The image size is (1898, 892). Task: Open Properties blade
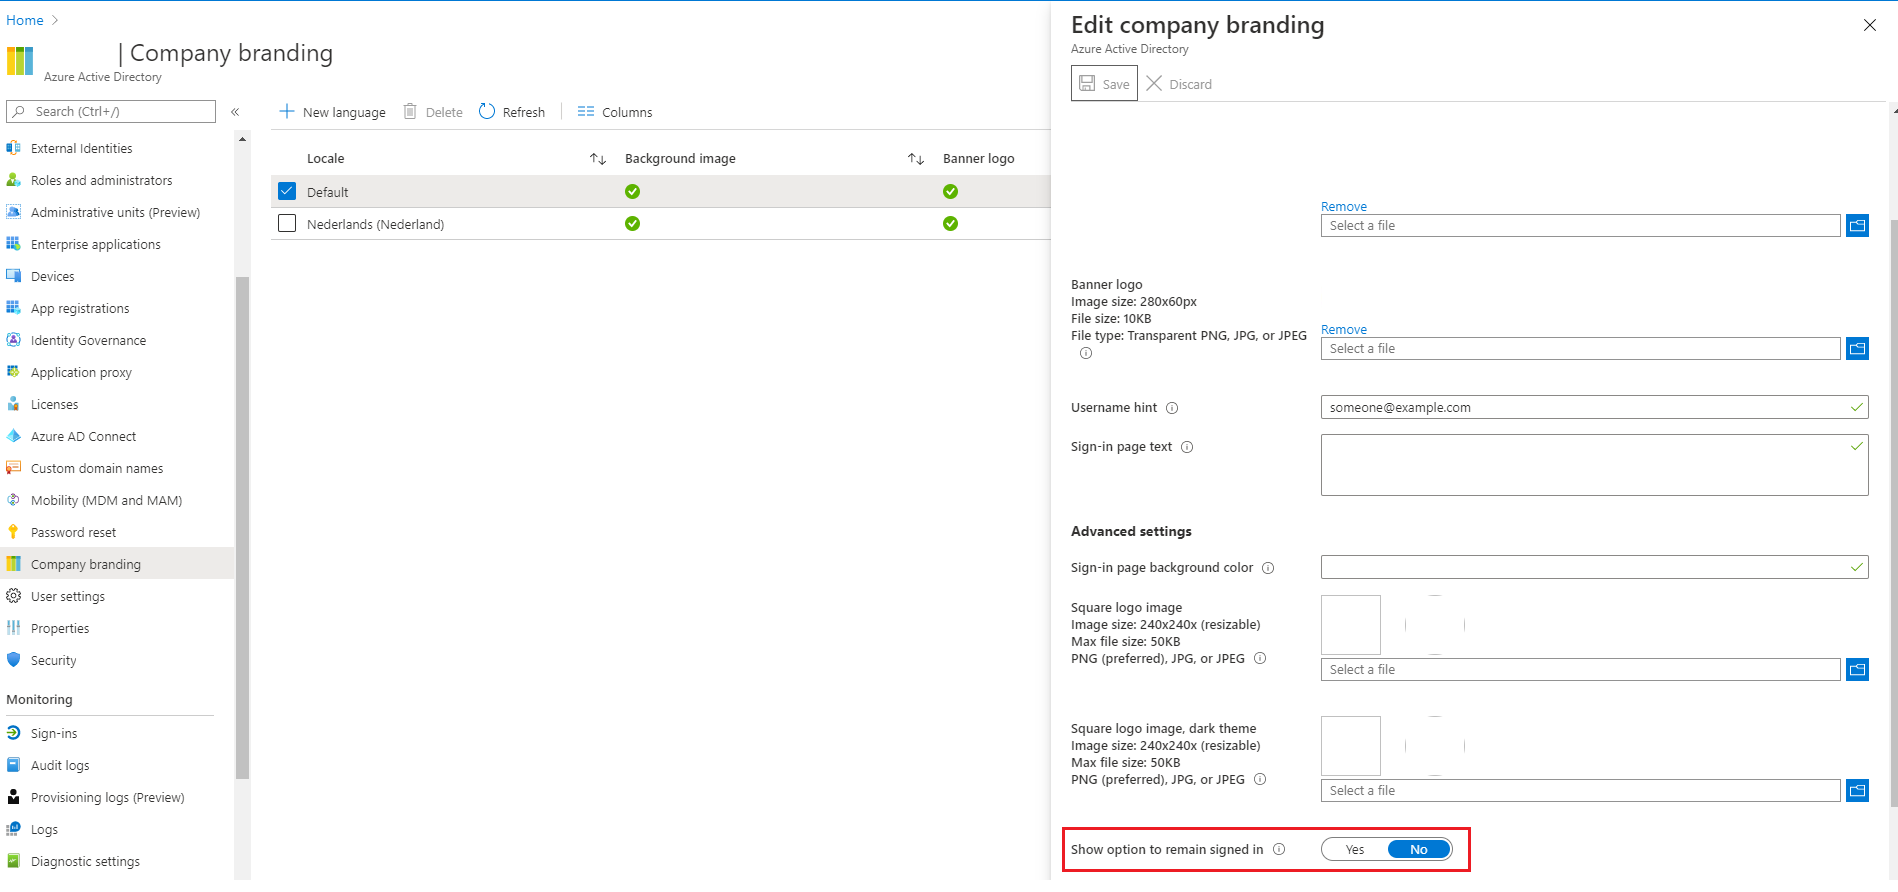(x=60, y=628)
